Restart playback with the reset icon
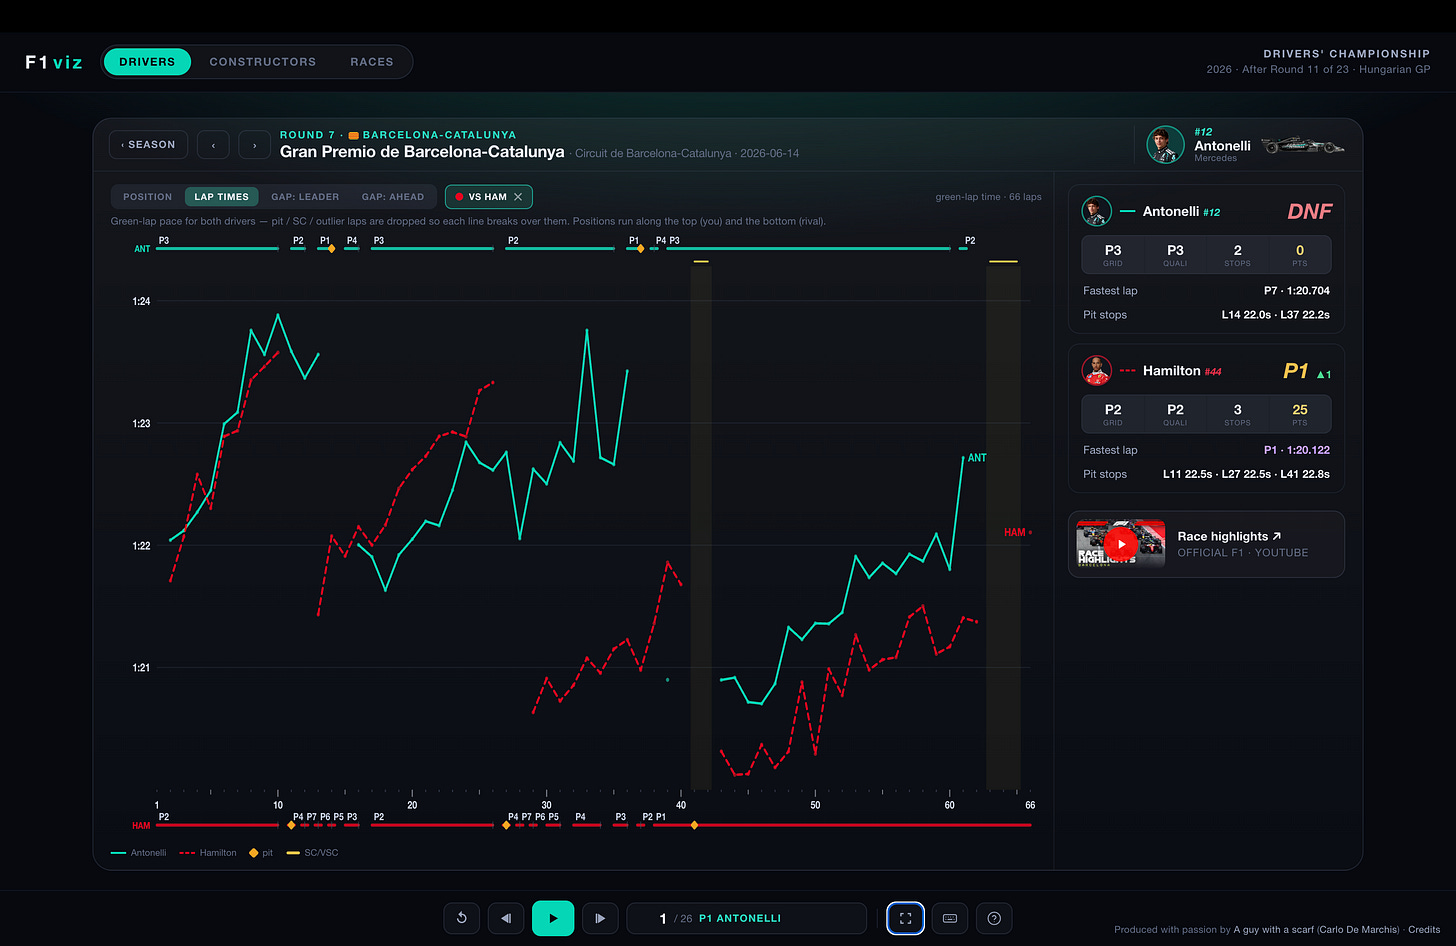The width and height of the screenshot is (1456, 946). coord(462,918)
